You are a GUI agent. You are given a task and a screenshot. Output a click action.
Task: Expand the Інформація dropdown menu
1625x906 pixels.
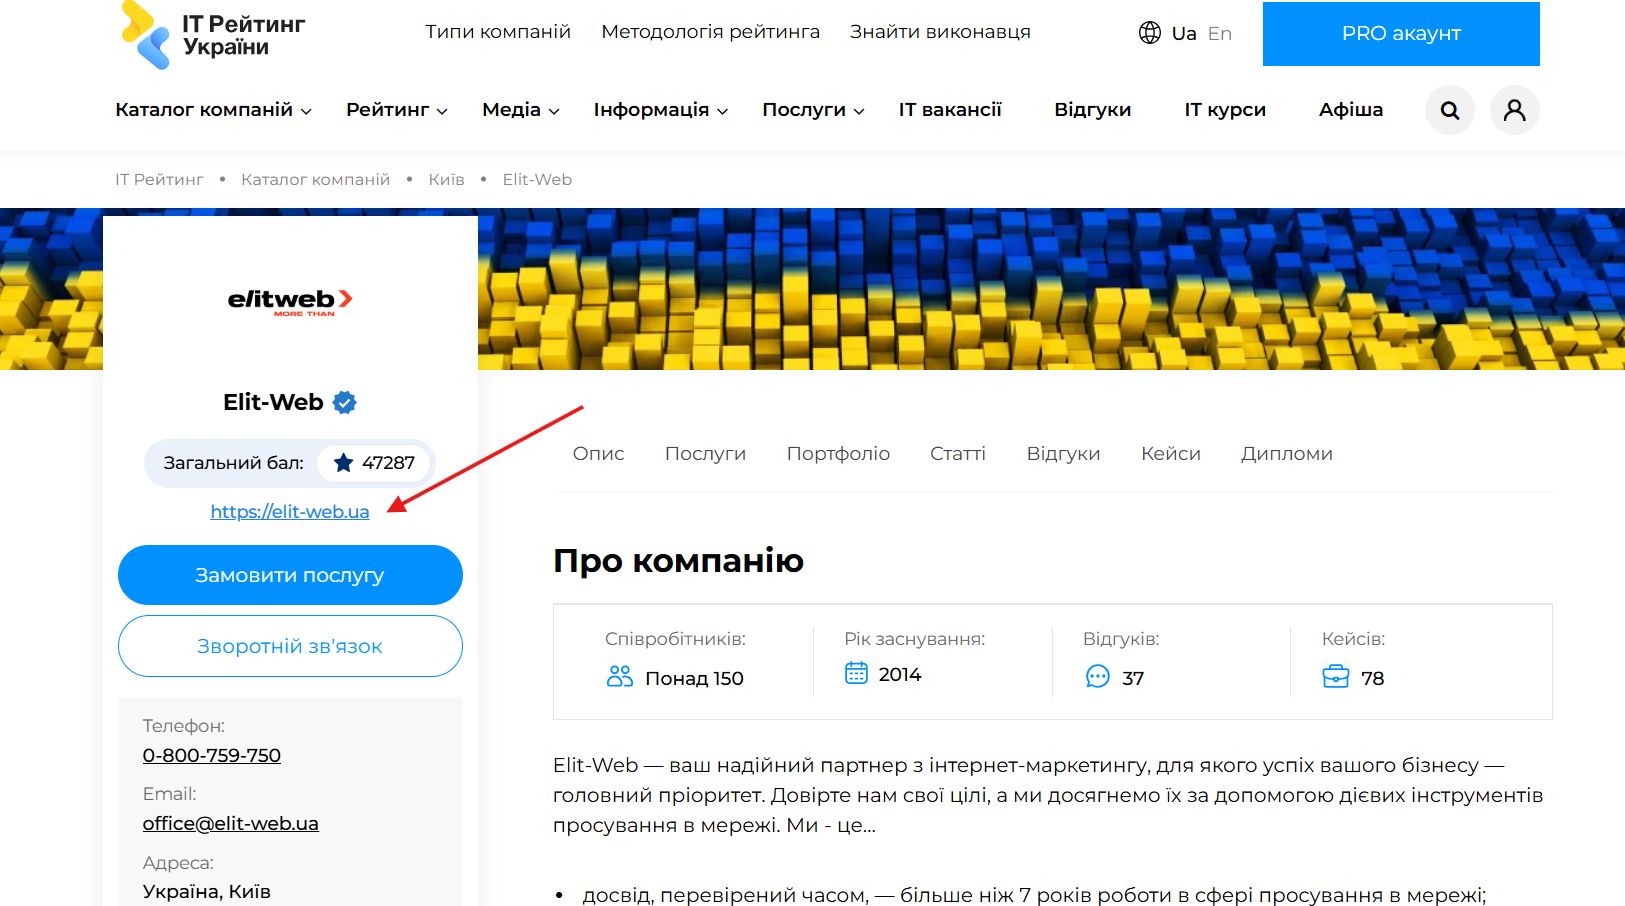(x=660, y=110)
